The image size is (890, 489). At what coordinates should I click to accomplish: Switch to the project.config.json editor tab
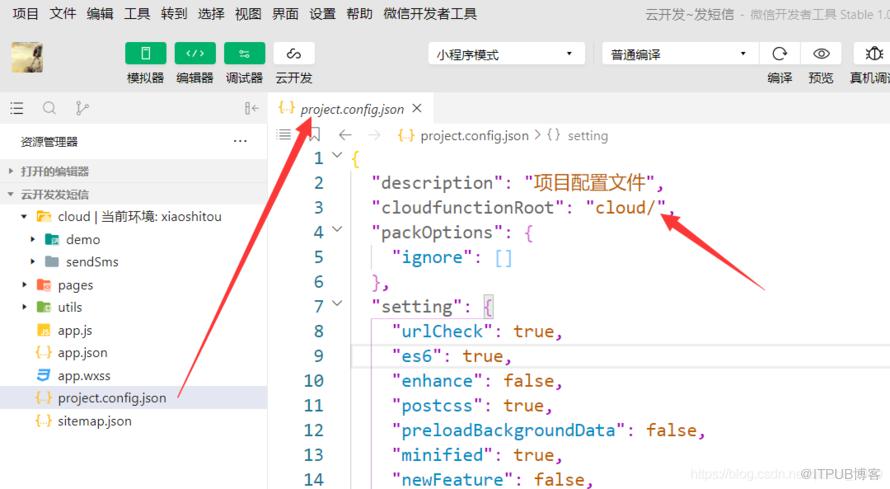pyautogui.click(x=352, y=109)
